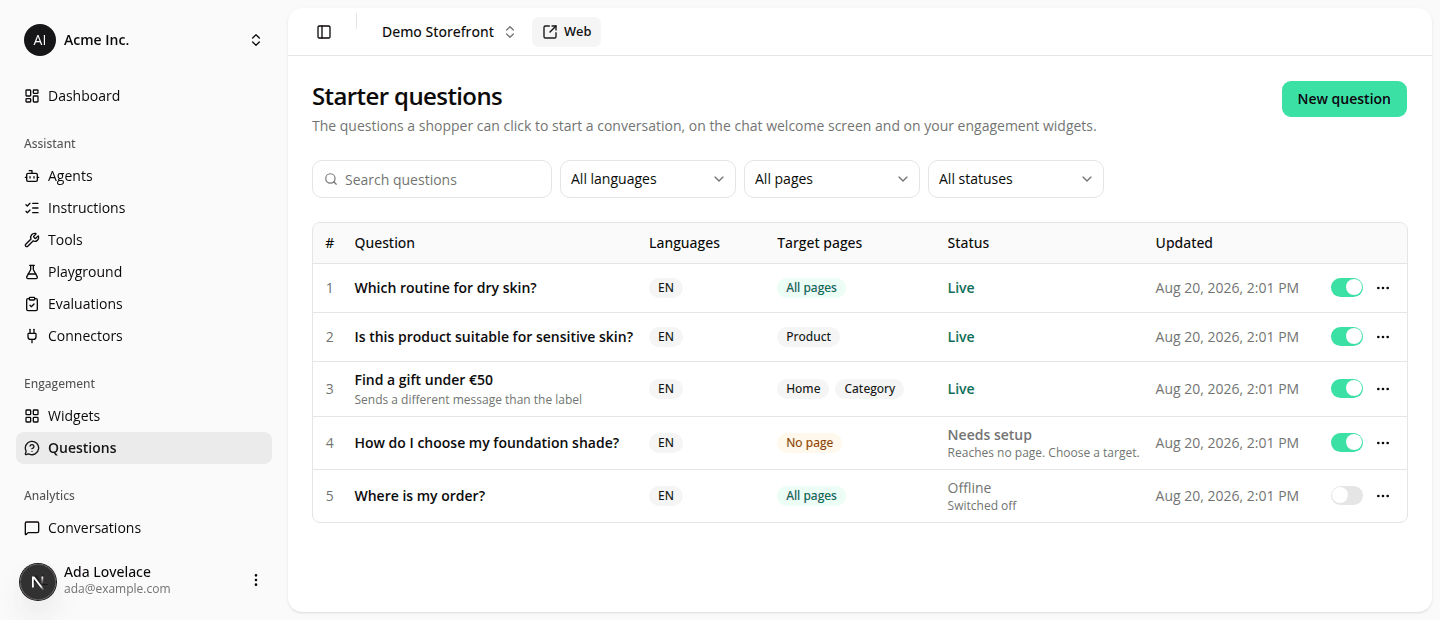This screenshot has width=1440, height=620.
Task: Open Conversations under Analytics
Action: pos(144,528)
